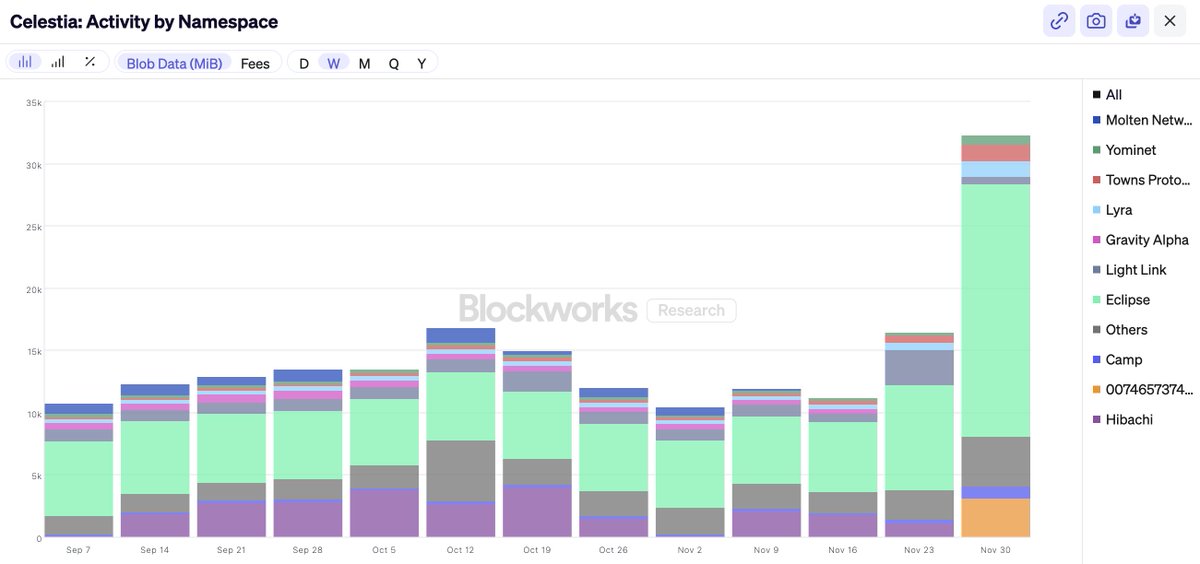The height and width of the screenshot is (564, 1200).
Task: Click the 35k y-axis label
Action: tap(34, 103)
